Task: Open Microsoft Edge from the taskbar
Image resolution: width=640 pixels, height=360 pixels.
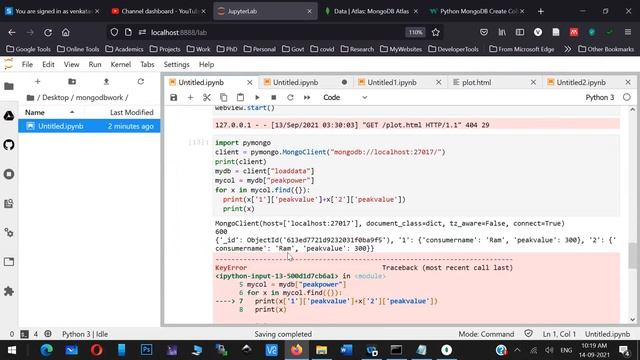Action: [47, 350]
